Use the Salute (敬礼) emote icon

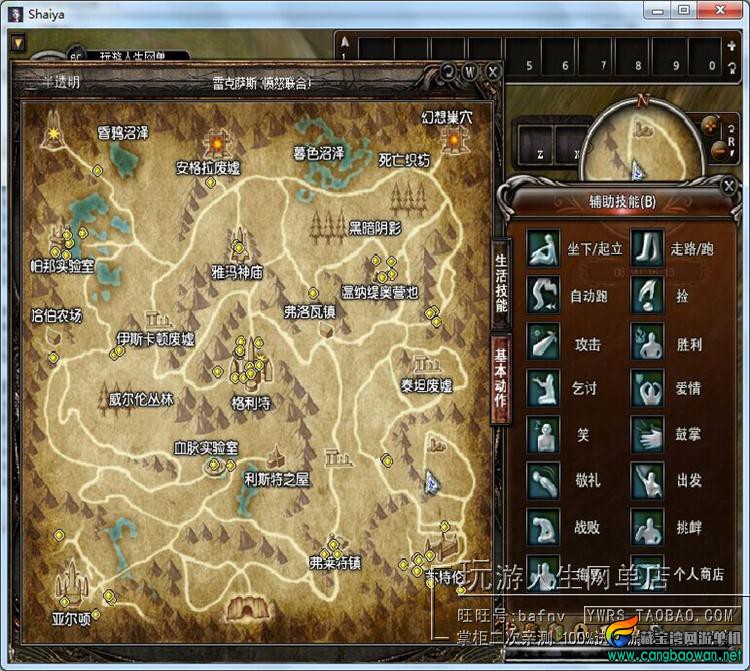coord(543,481)
